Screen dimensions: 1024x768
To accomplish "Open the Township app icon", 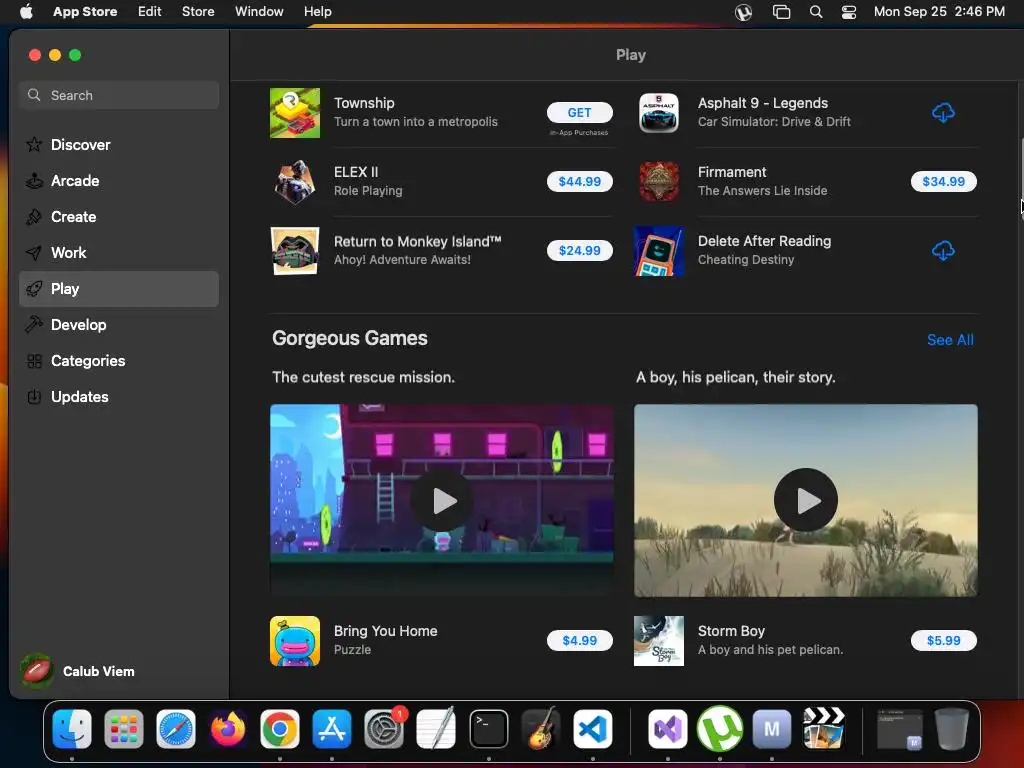I will [295, 113].
